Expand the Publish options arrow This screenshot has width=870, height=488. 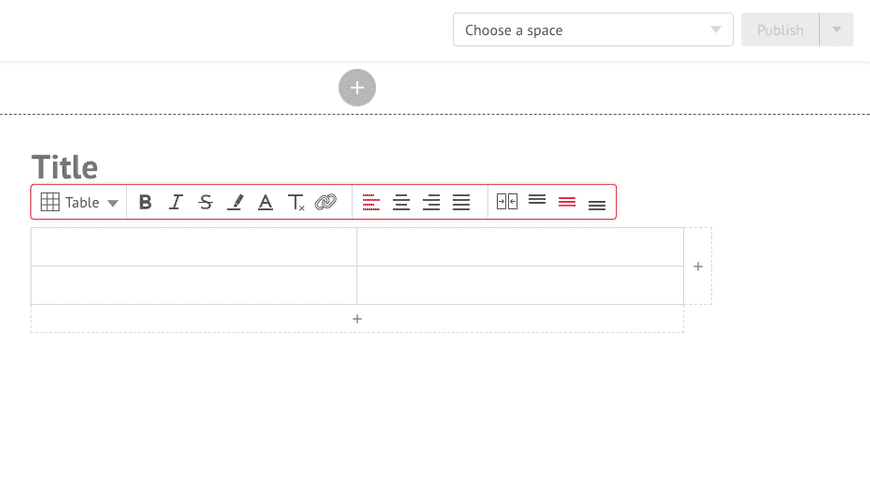coord(837,29)
